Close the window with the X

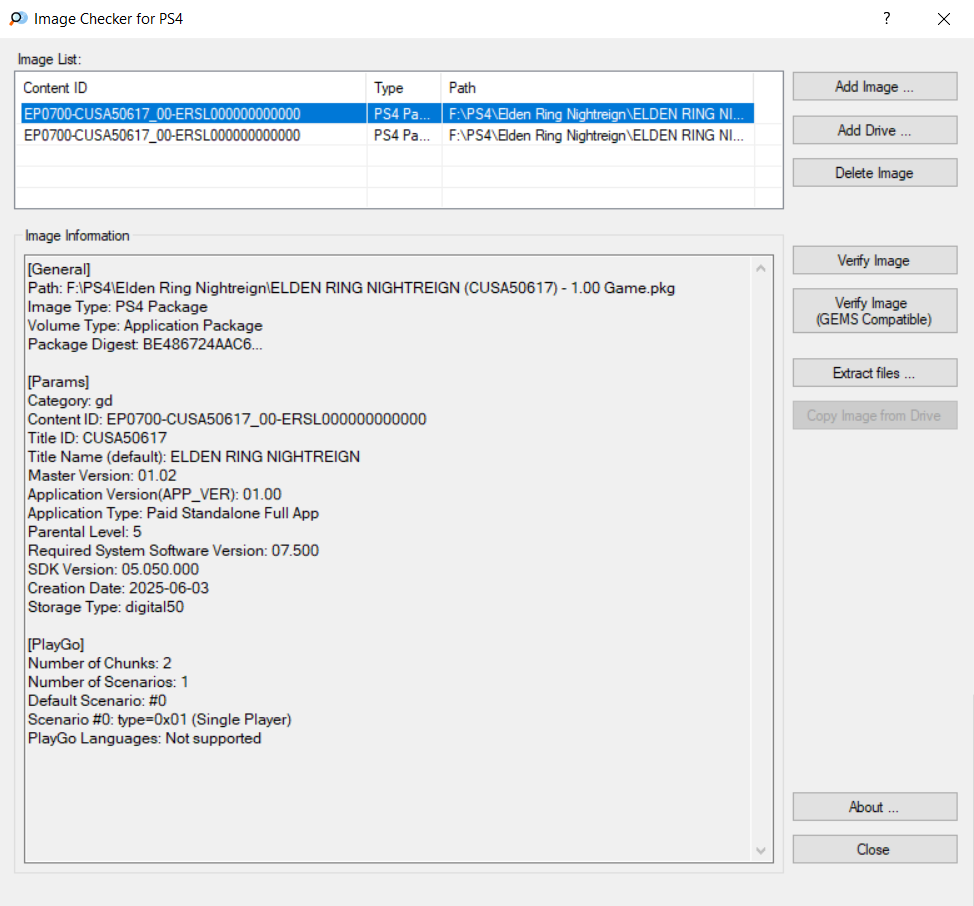tap(944, 19)
